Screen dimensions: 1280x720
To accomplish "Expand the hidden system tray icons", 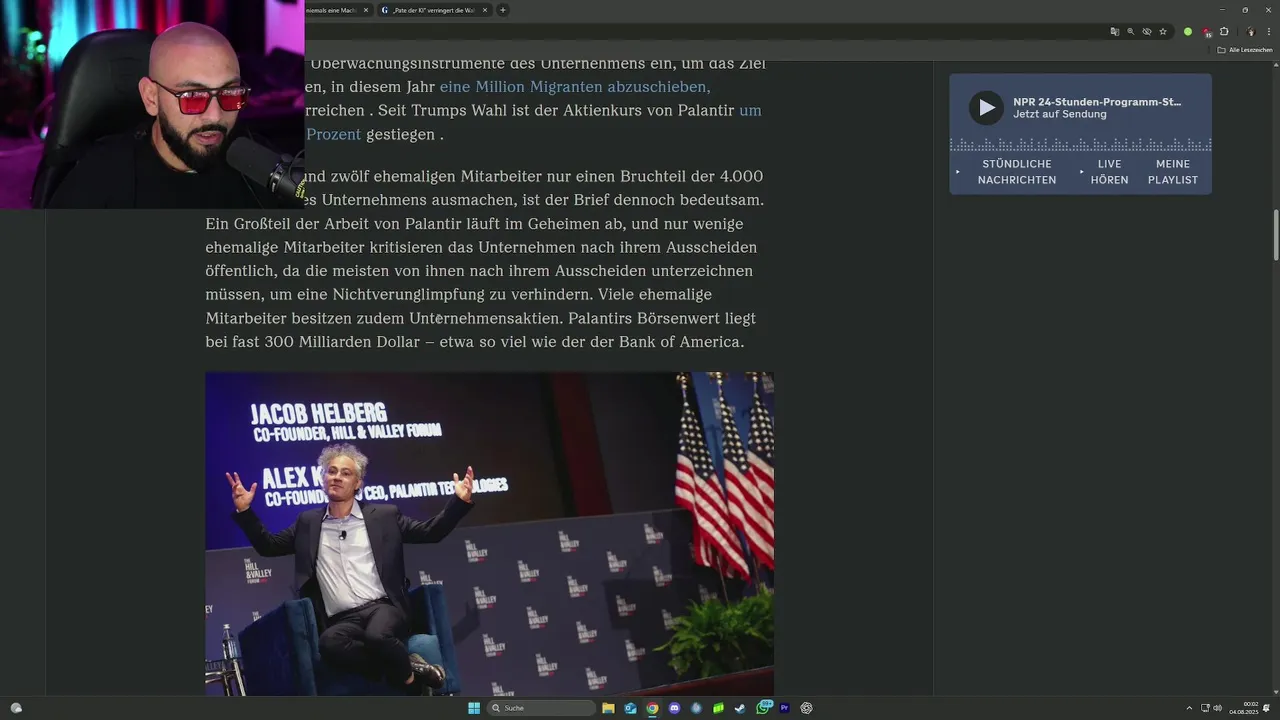I will coord(1189,708).
